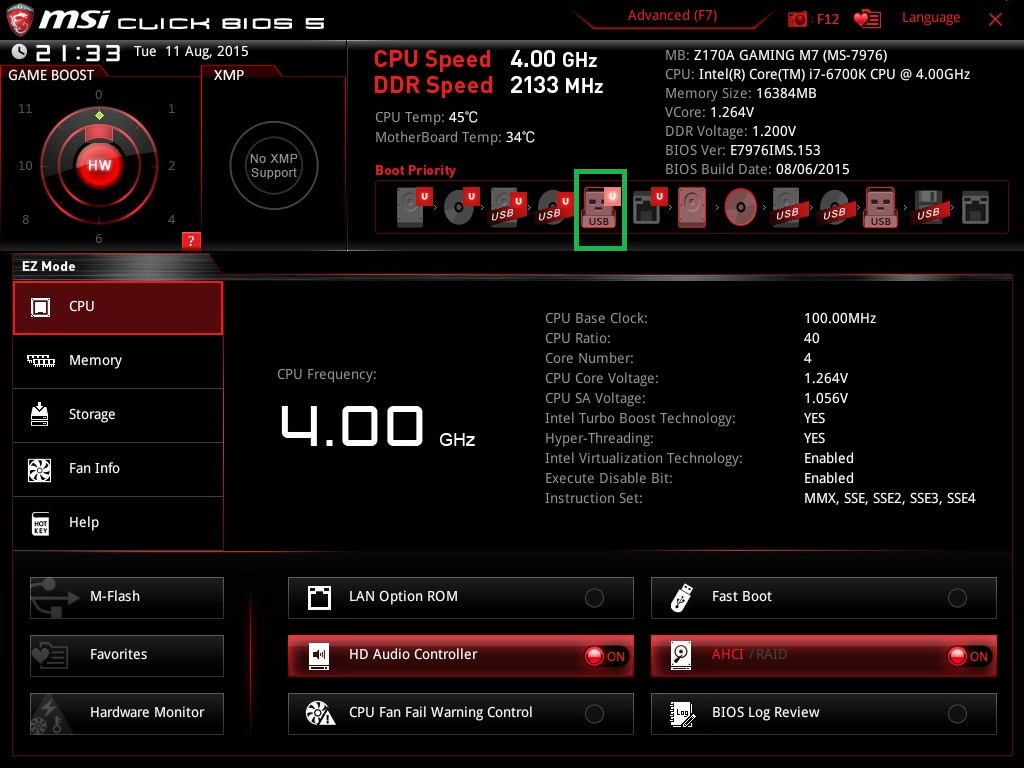Click the DDR Voltage: 1.200V line
This screenshot has height=768, width=1024.
[x=730, y=131]
